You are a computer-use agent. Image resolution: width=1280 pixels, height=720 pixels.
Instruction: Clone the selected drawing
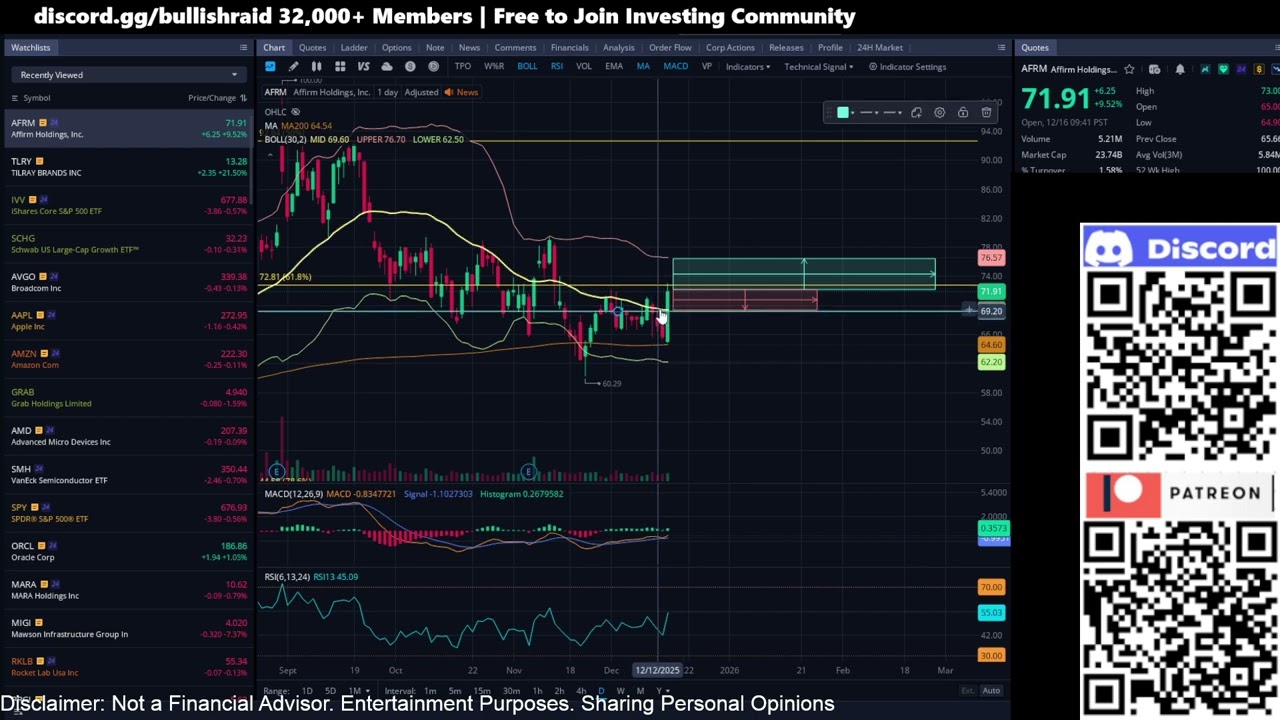[916, 113]
